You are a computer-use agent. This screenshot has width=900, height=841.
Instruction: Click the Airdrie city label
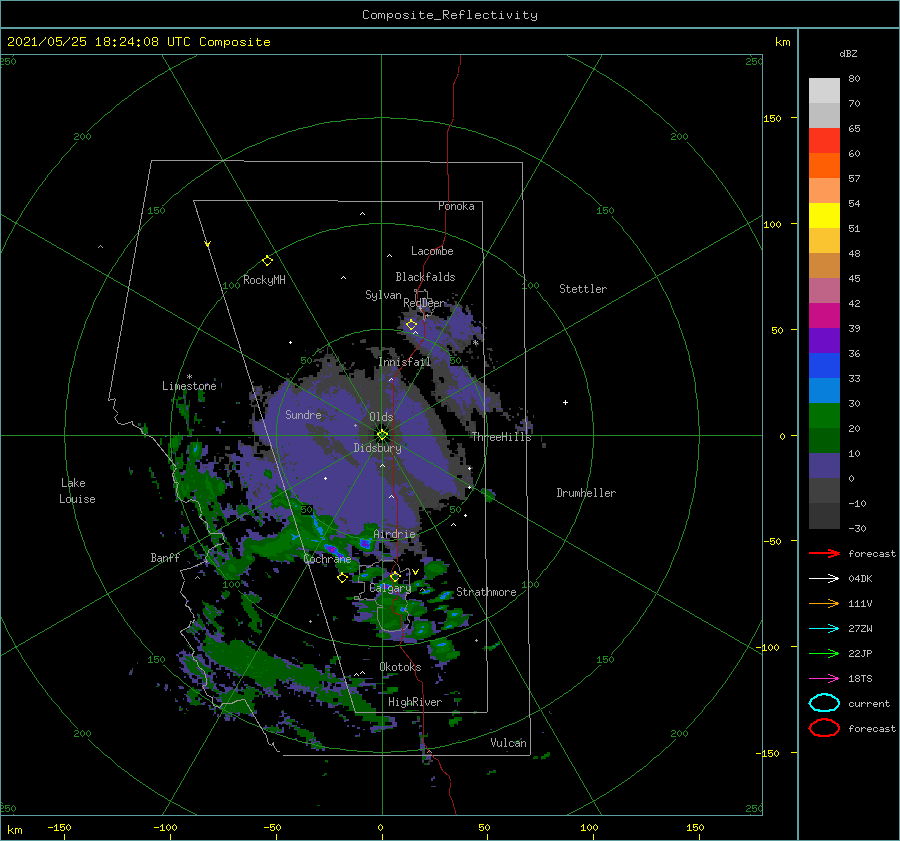pos(394,534)
